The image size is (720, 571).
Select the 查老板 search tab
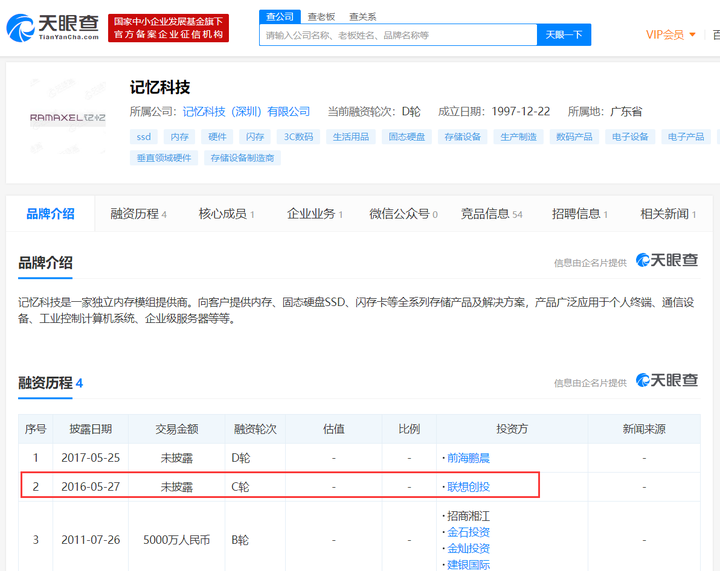(321, 17)
